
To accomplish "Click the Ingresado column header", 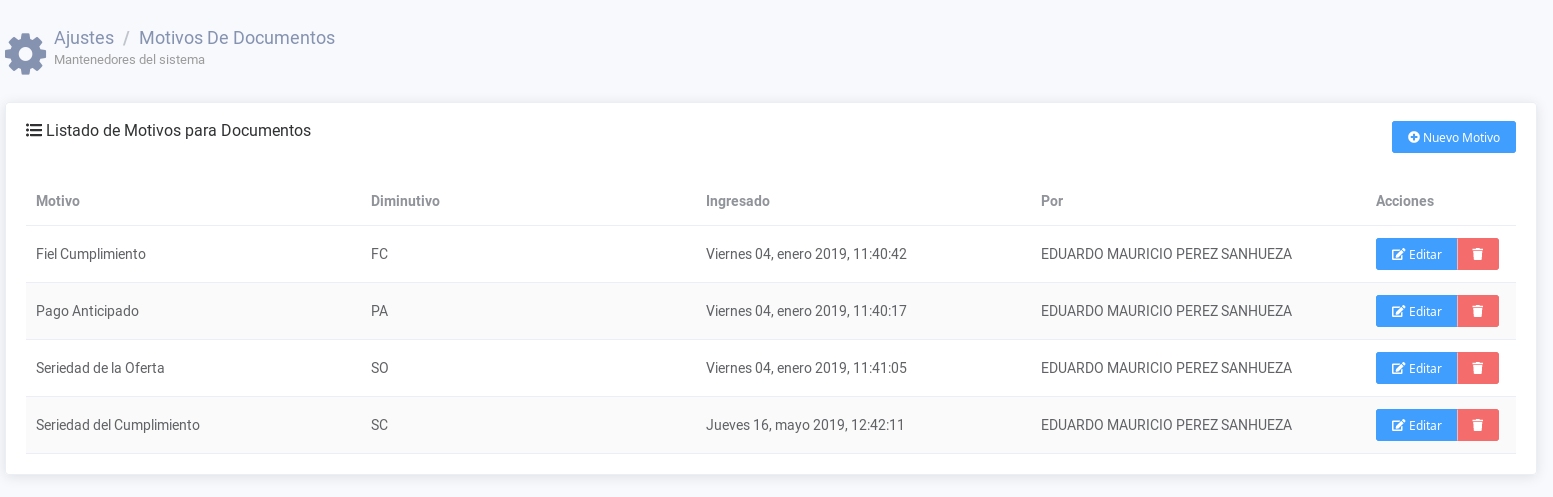I will 737,201.
